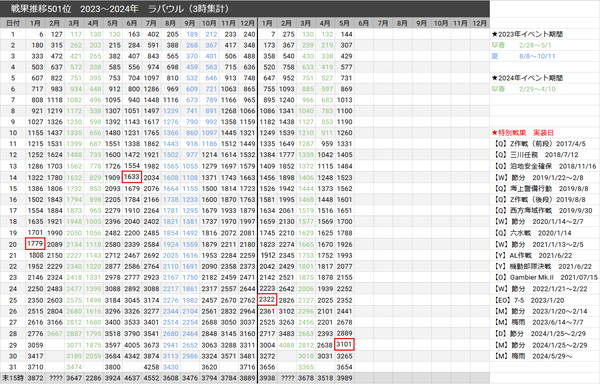Click the entry 【Y】機動部隊決戦 2021/6/22

(x=542, y=267)
